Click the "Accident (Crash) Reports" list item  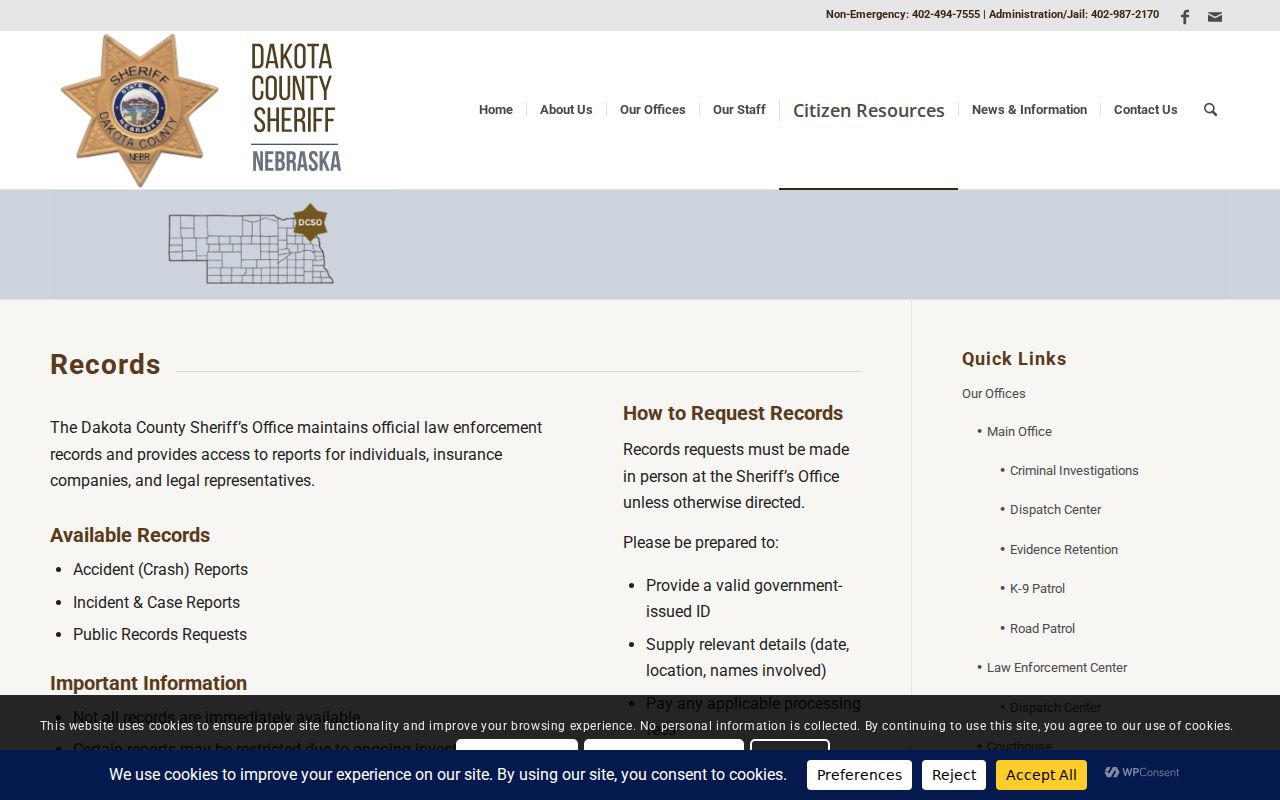point(160,570)
